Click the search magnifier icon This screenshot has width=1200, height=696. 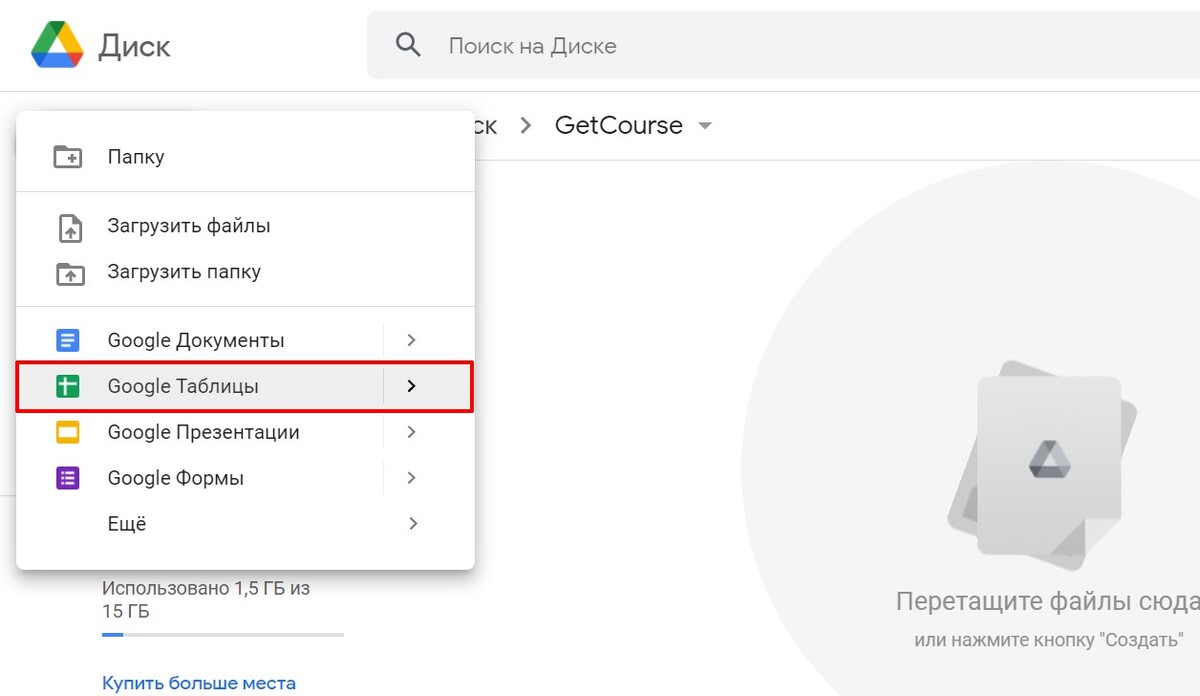click(x=408, y=45)
